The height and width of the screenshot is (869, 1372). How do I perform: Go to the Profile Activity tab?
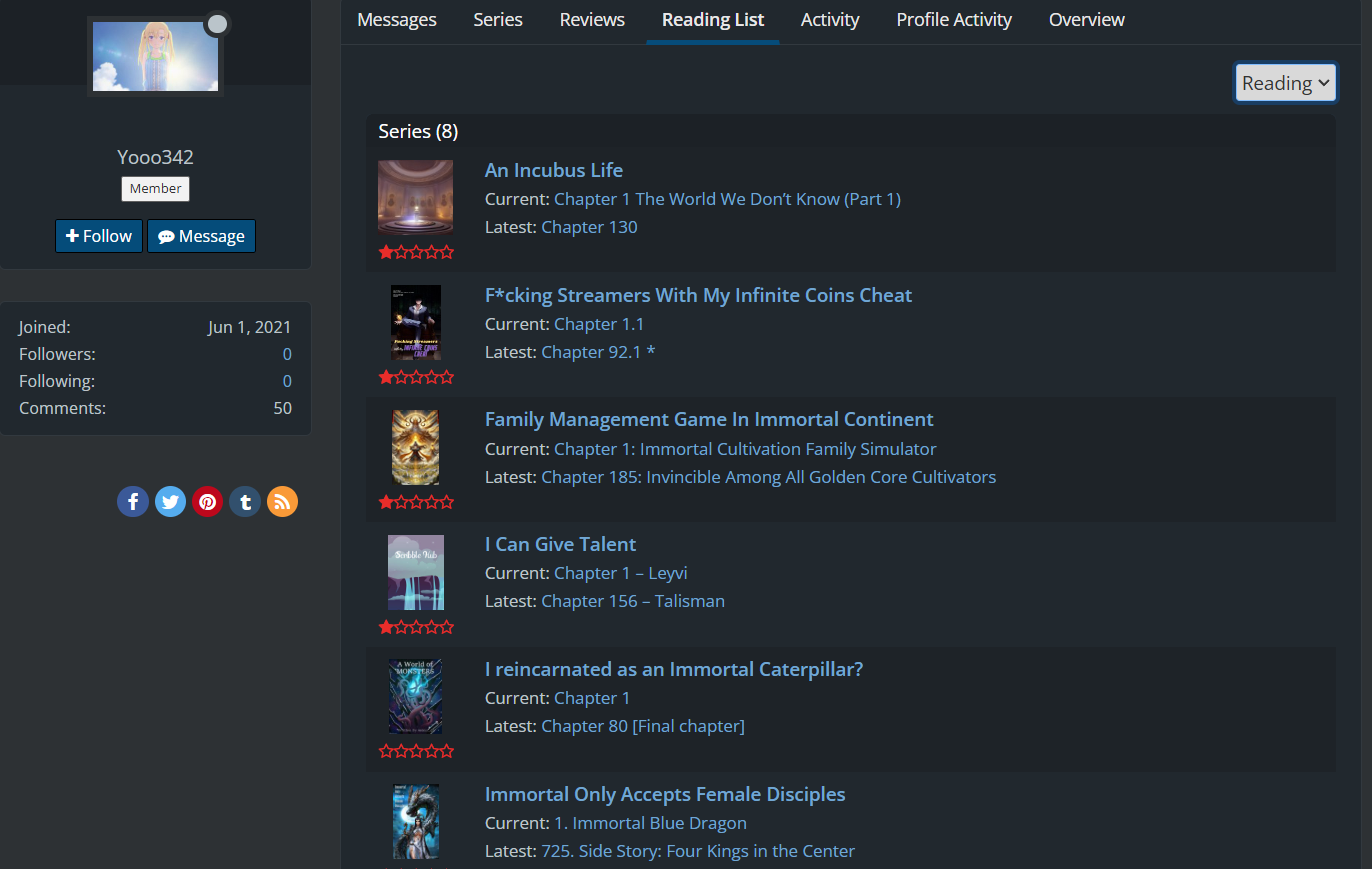tap(954, 20)
